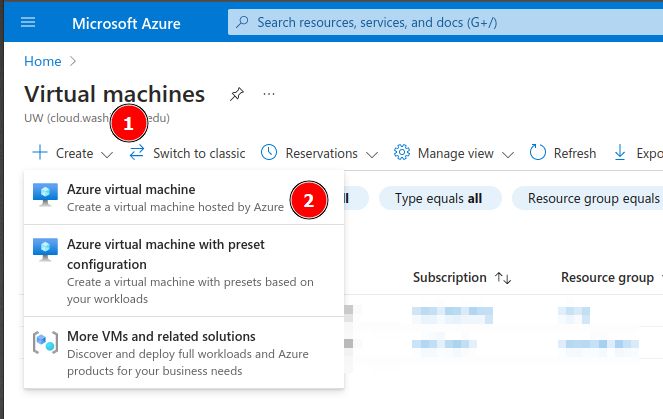This screenshot has width=663, height=419.
Task: Open the Reservations menu
Action: pyautogui.click(x=319, y=153)
